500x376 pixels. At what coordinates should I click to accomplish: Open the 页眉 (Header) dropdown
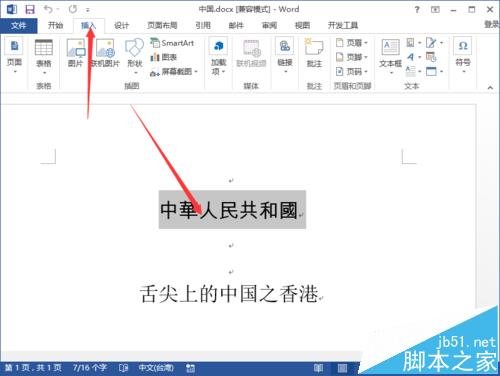click(352, 43)
